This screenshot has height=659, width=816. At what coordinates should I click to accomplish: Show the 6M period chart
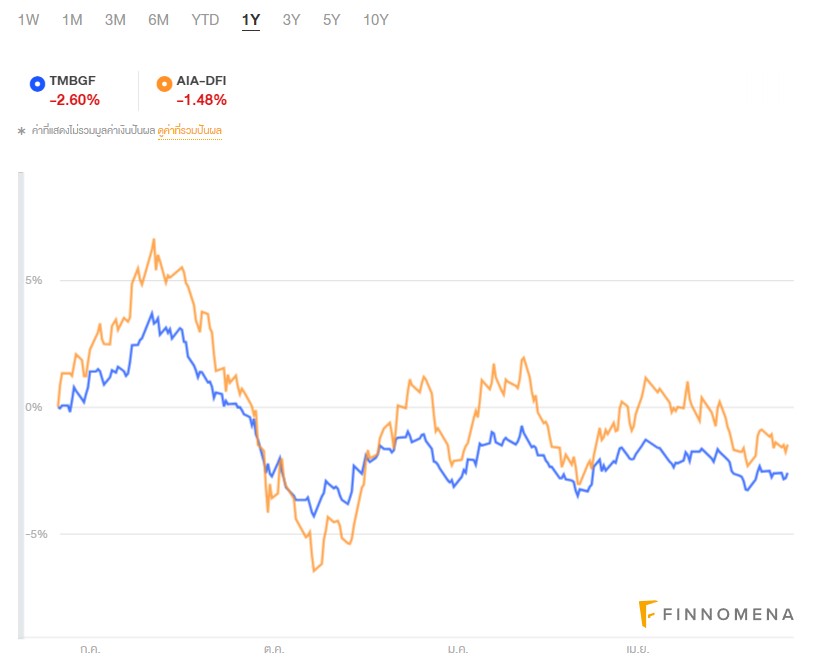click(x=158, y=20)
